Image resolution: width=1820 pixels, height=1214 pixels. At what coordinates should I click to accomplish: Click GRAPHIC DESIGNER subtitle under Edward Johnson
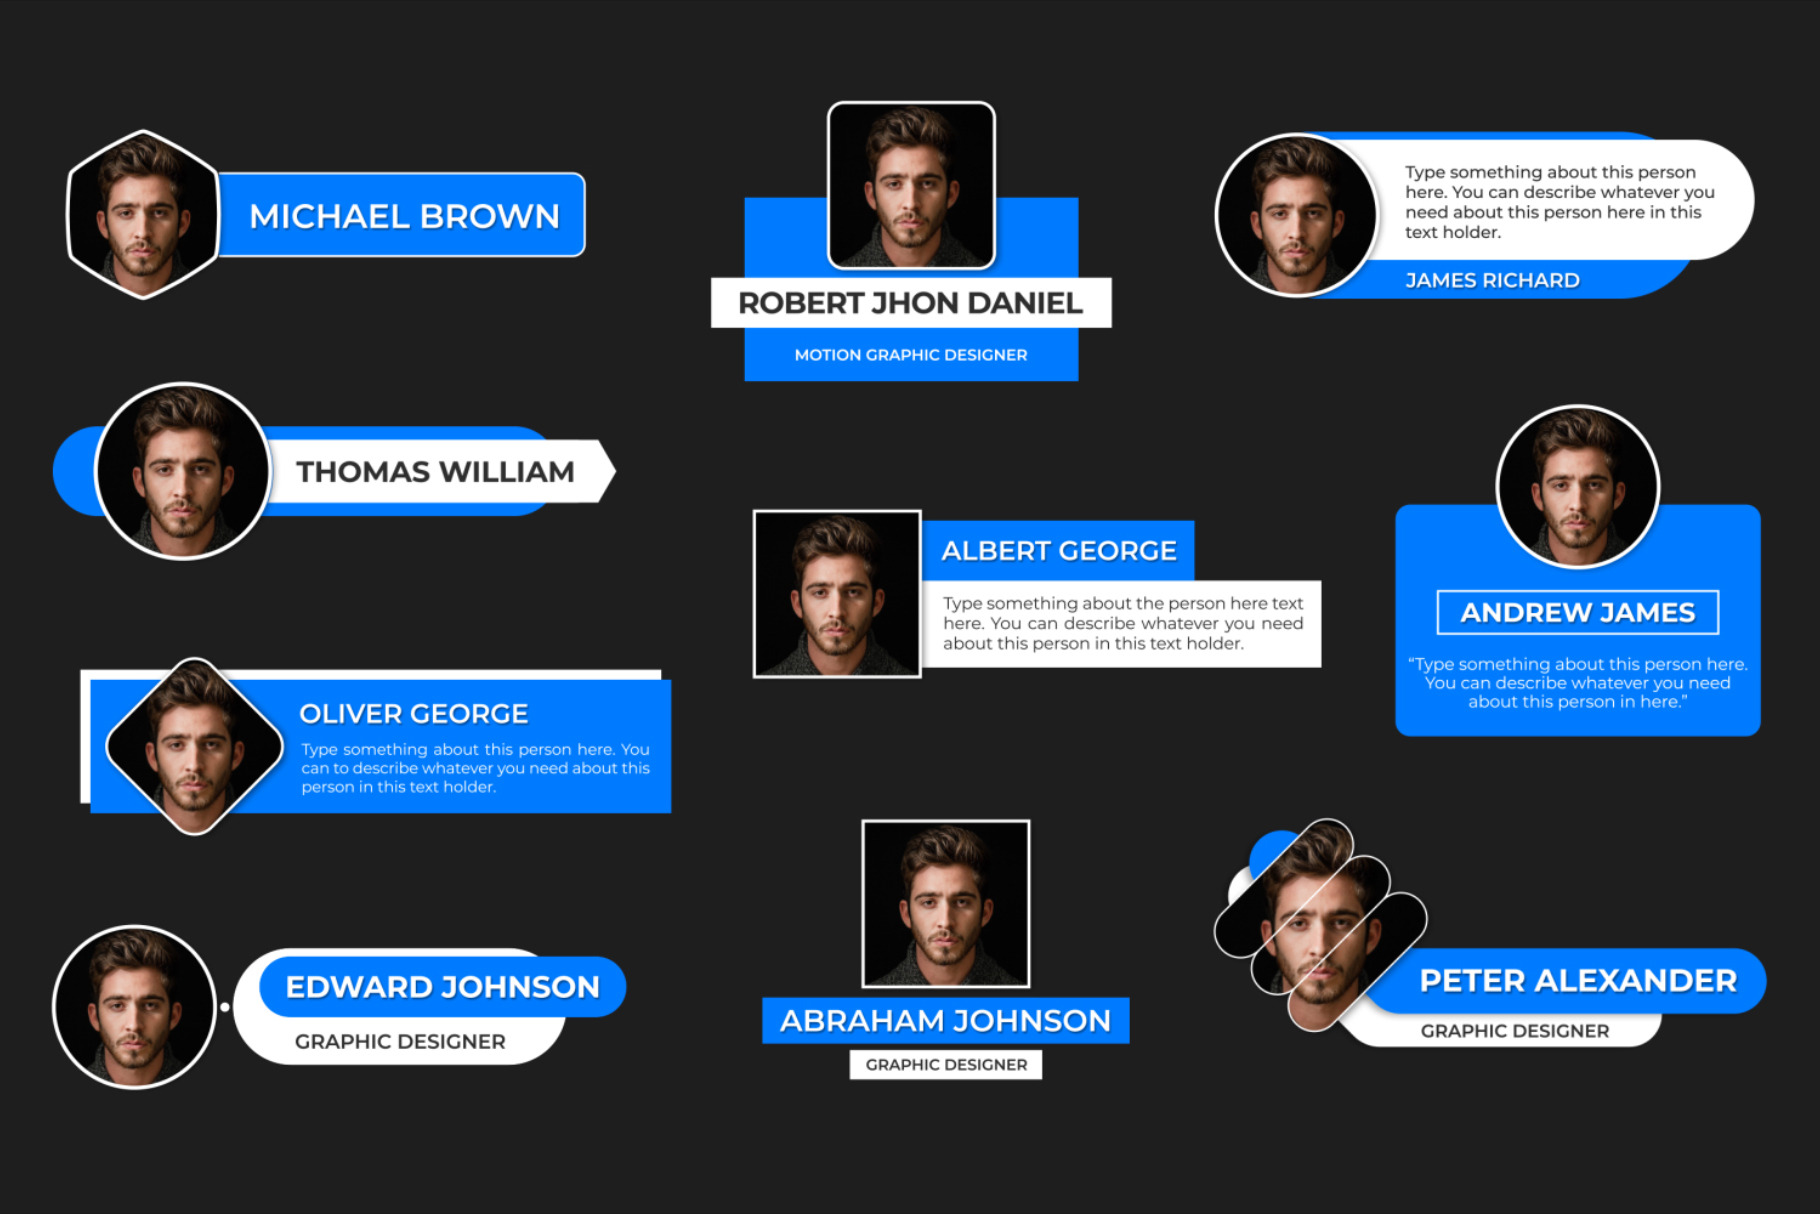click(x=400, y=1042)
